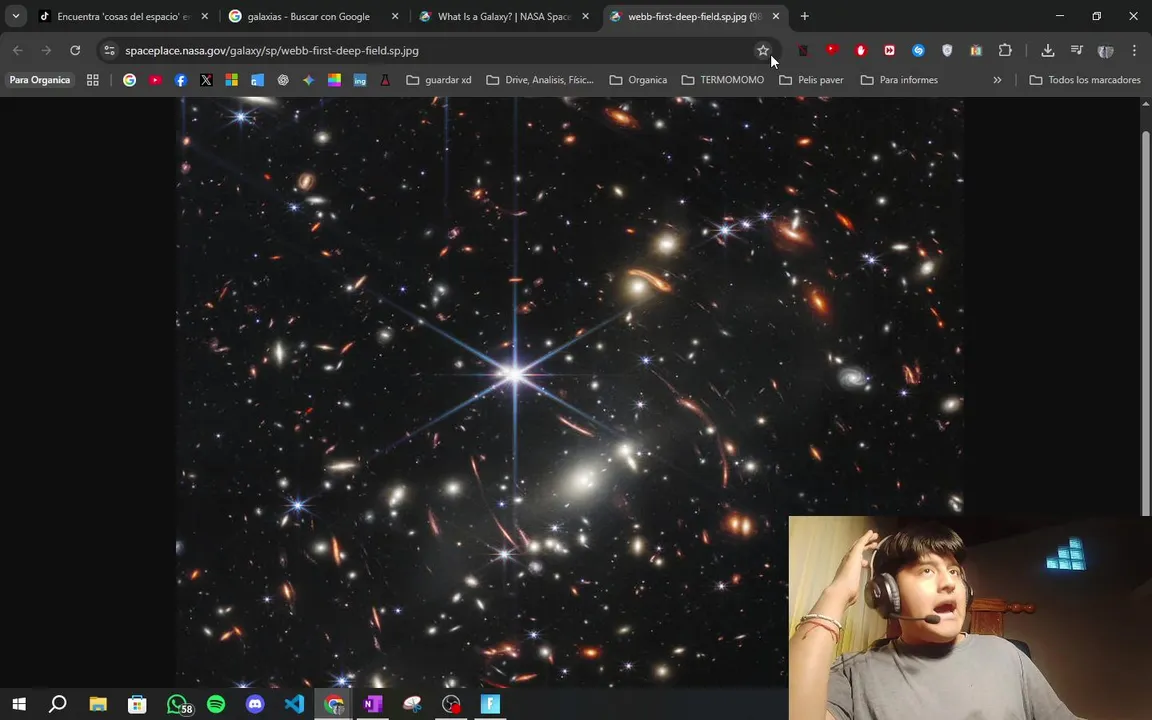The image size is (1152, 720).
Task: Open the Chrome downloads panel
Action: (x=1048, y=51)
